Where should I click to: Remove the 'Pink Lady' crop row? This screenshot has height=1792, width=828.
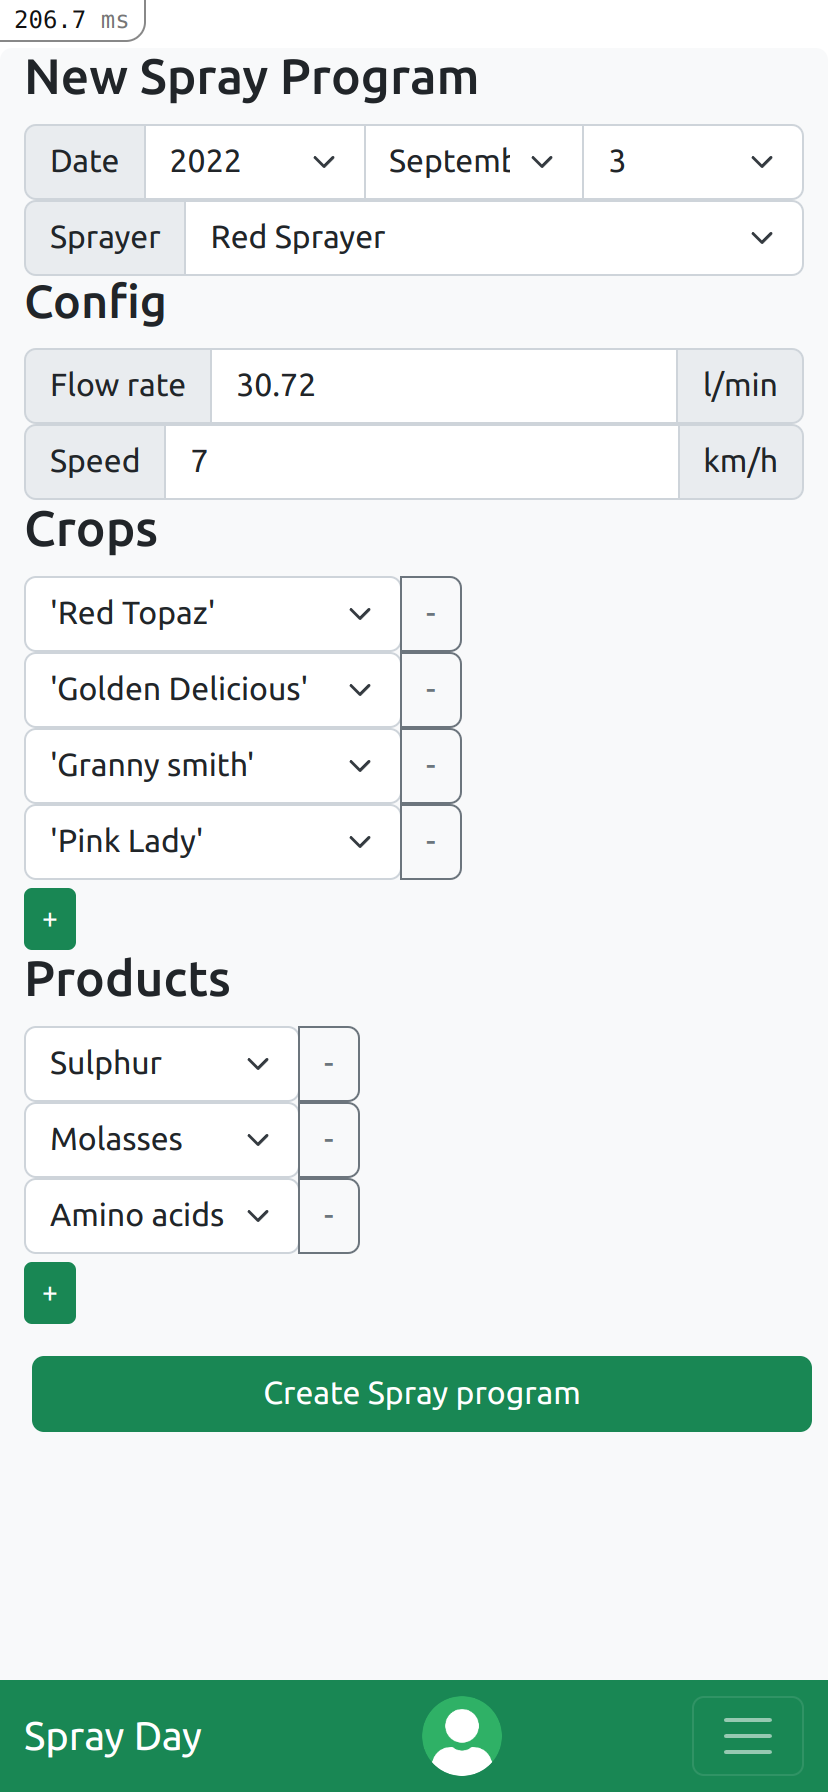pyautogui.click(x=431, y=842)
